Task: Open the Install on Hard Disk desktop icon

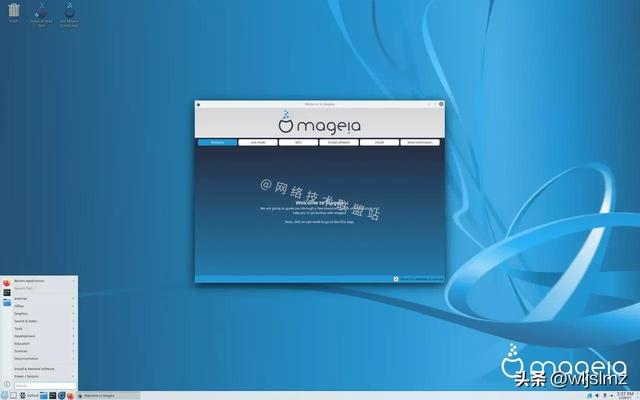Action: 41,14
